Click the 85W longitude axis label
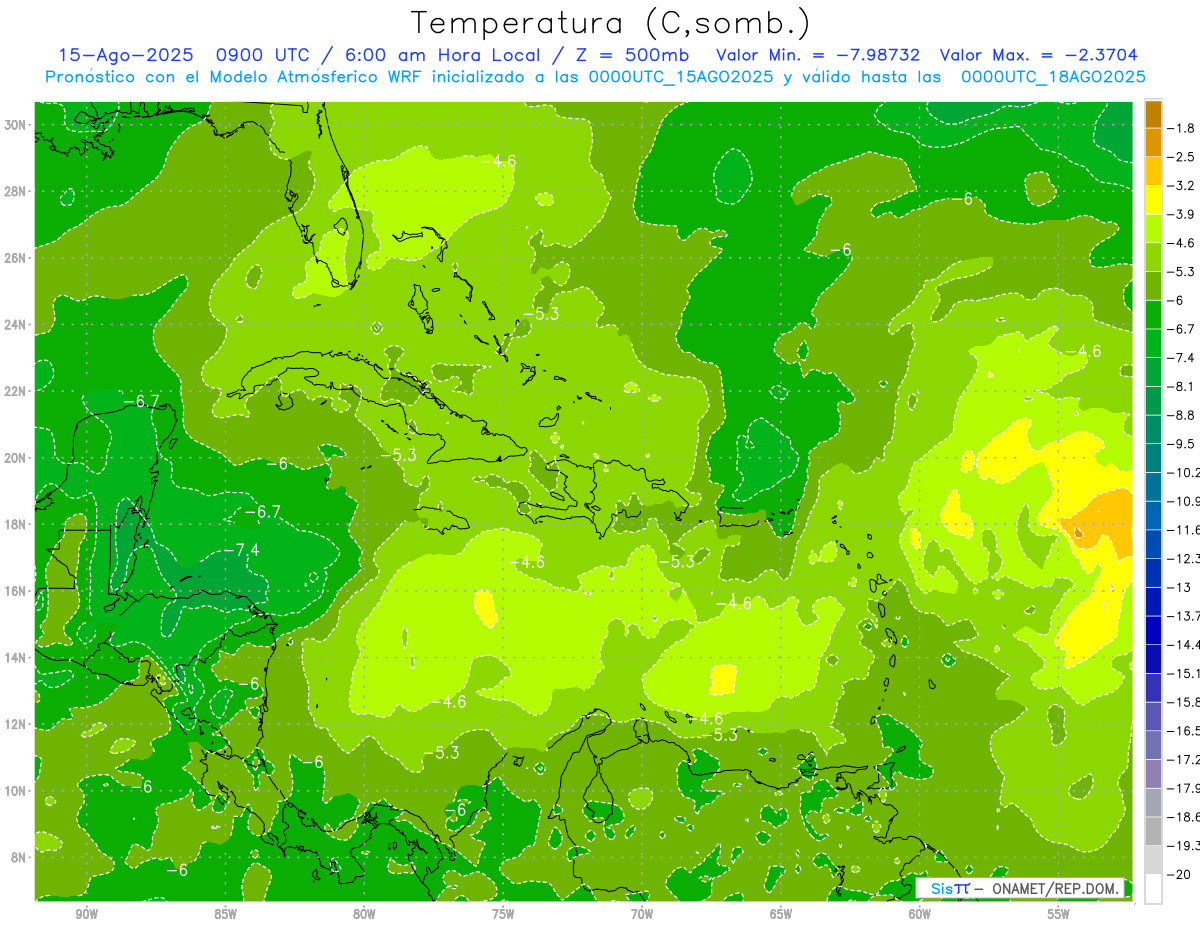Image resolution: width=1200 pixels, height=927 pixels. pos(225,914)
